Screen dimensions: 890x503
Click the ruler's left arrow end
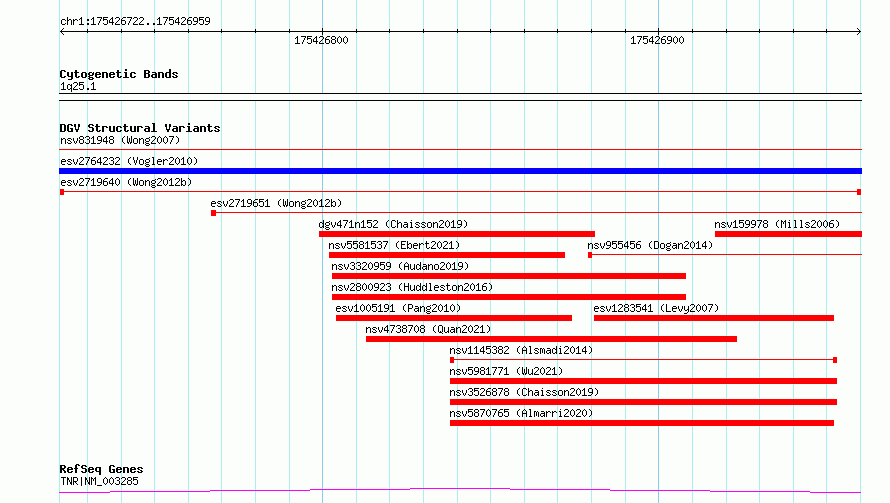[x=62, y=31]
